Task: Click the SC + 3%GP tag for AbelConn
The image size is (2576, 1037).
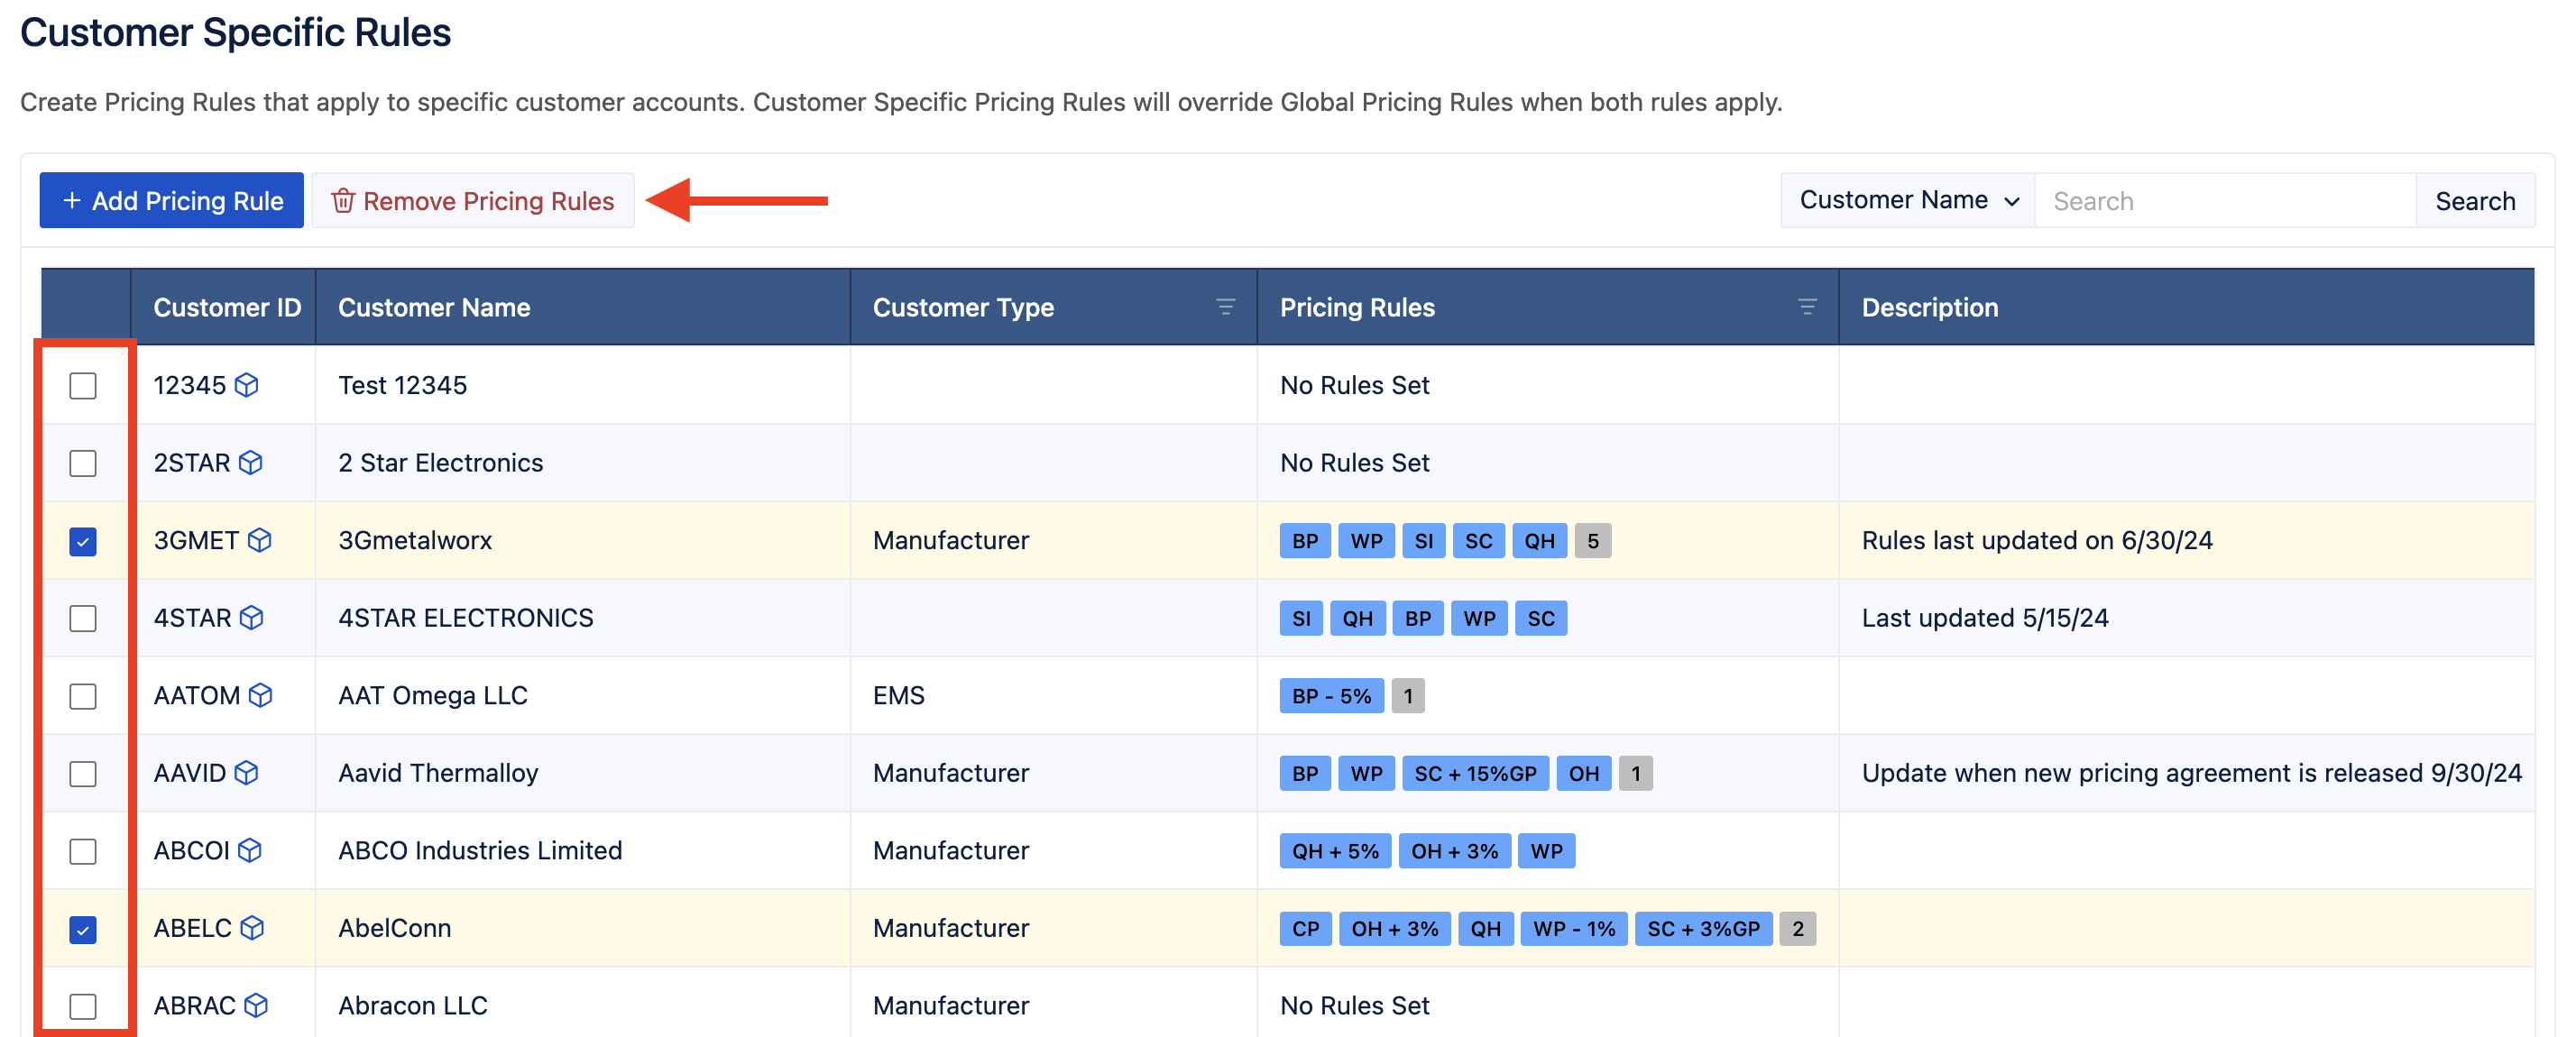Action: point(1703,929)
